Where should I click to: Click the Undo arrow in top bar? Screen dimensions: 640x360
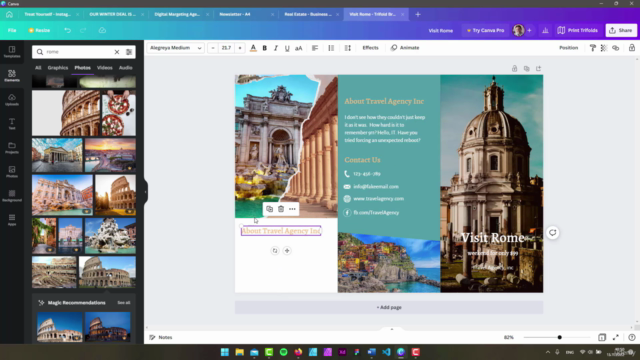click(x=67, y=30)
